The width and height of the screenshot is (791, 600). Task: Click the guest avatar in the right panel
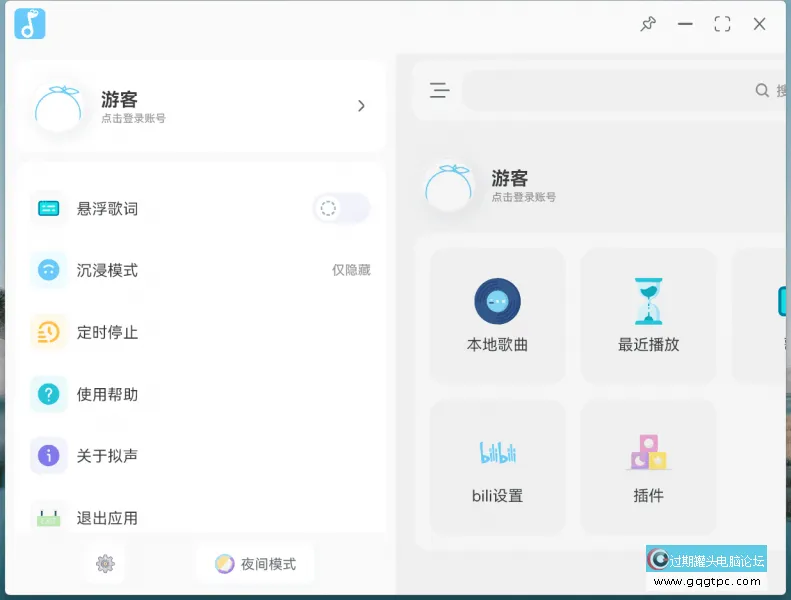tap(448, 186)
